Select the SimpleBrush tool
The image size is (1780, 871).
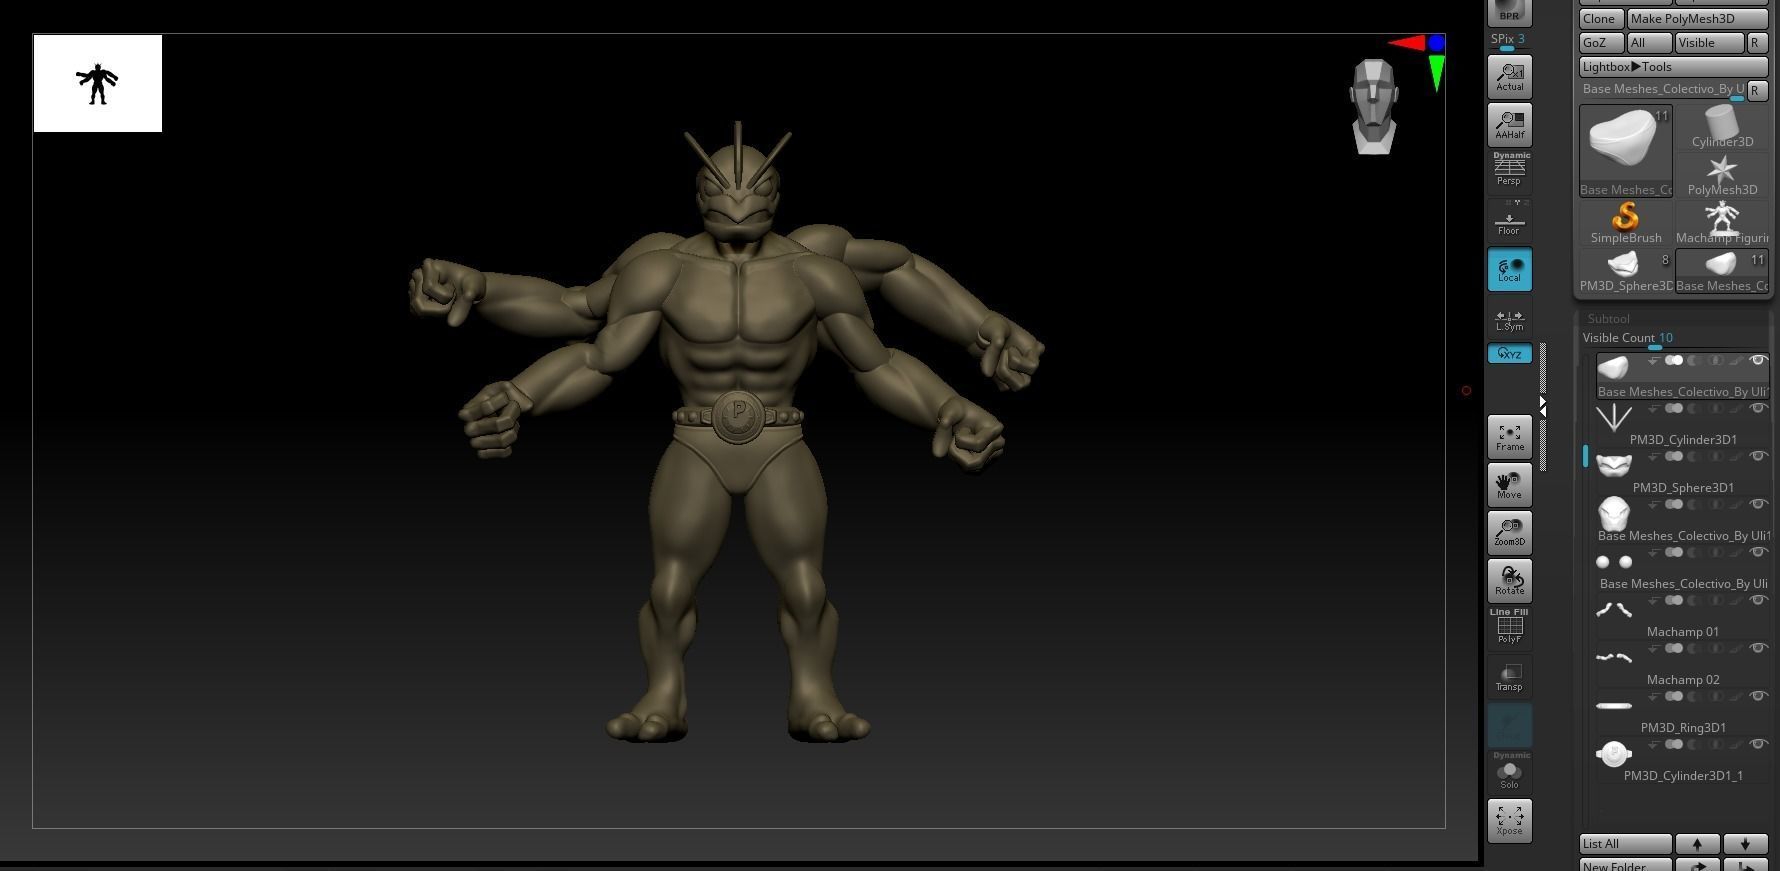(1626, 223)
